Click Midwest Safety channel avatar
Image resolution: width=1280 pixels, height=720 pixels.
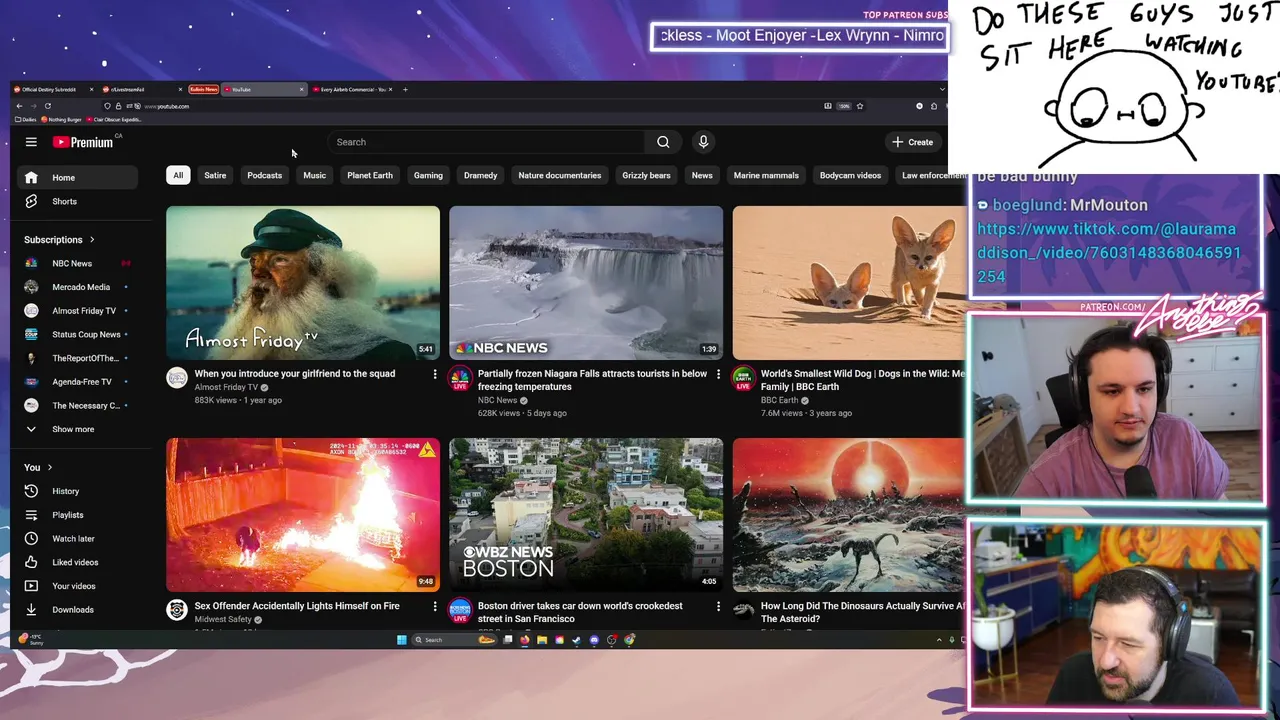pos(177,610)
